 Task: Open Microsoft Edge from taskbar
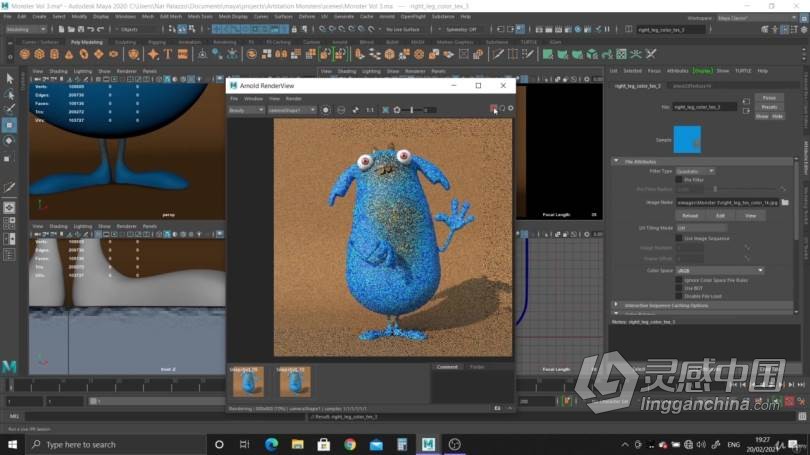[271, 444]
